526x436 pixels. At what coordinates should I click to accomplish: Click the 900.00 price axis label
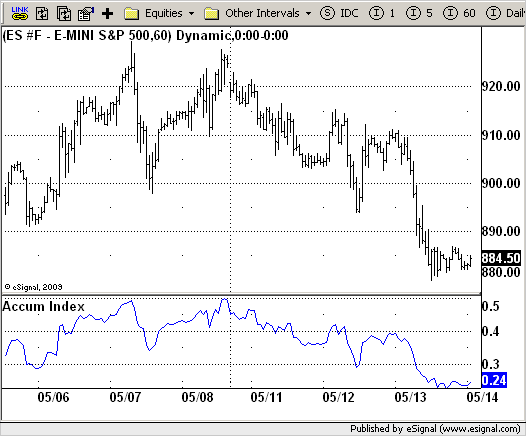501,183
